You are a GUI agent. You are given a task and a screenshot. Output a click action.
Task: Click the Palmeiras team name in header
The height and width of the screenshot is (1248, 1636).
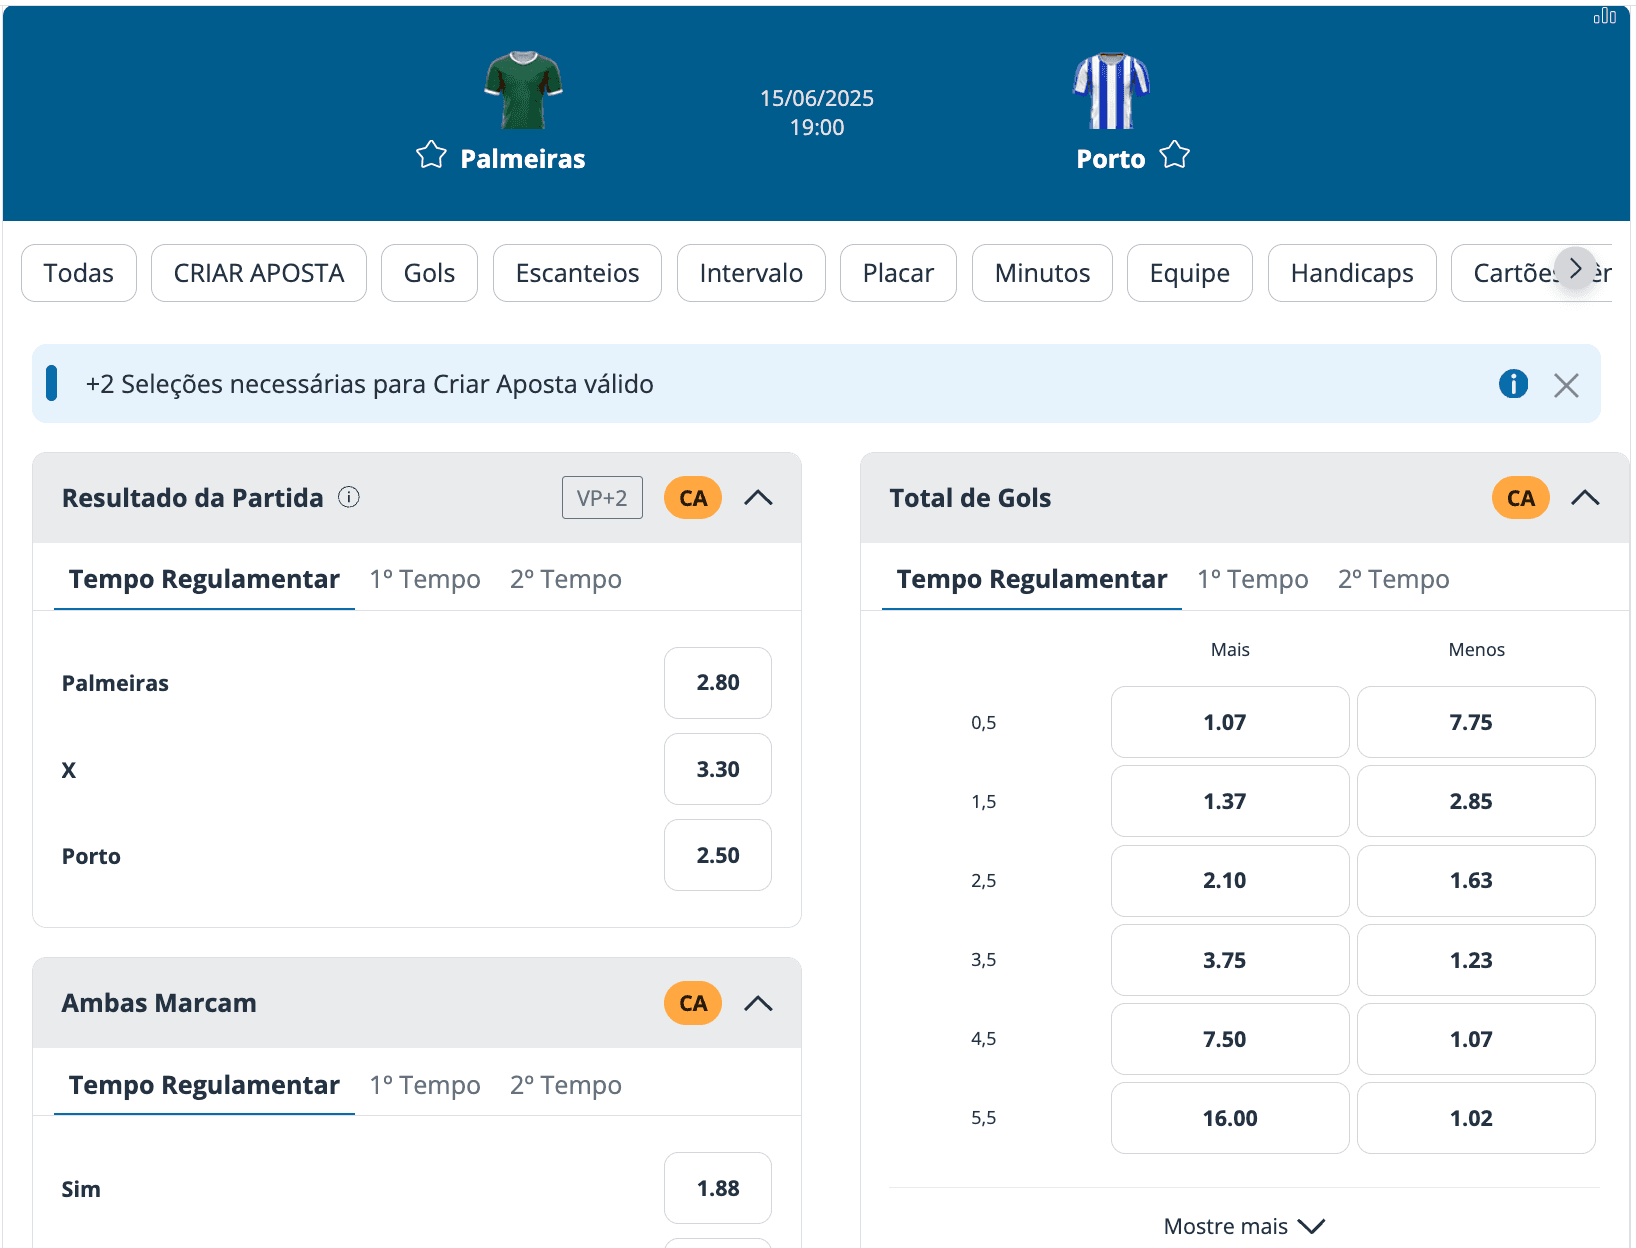(x=523, y=159)
